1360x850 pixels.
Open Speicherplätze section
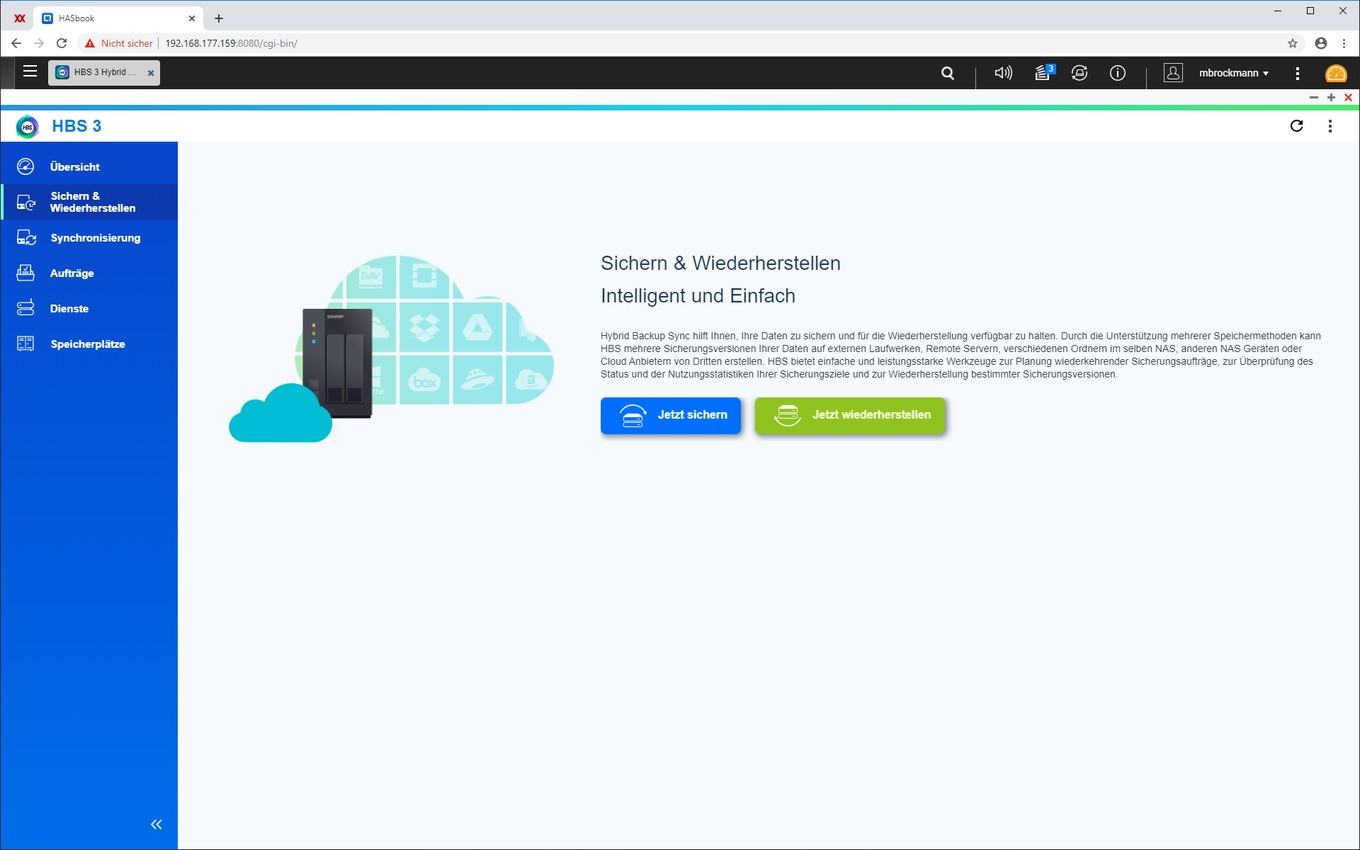click(89, 344)
